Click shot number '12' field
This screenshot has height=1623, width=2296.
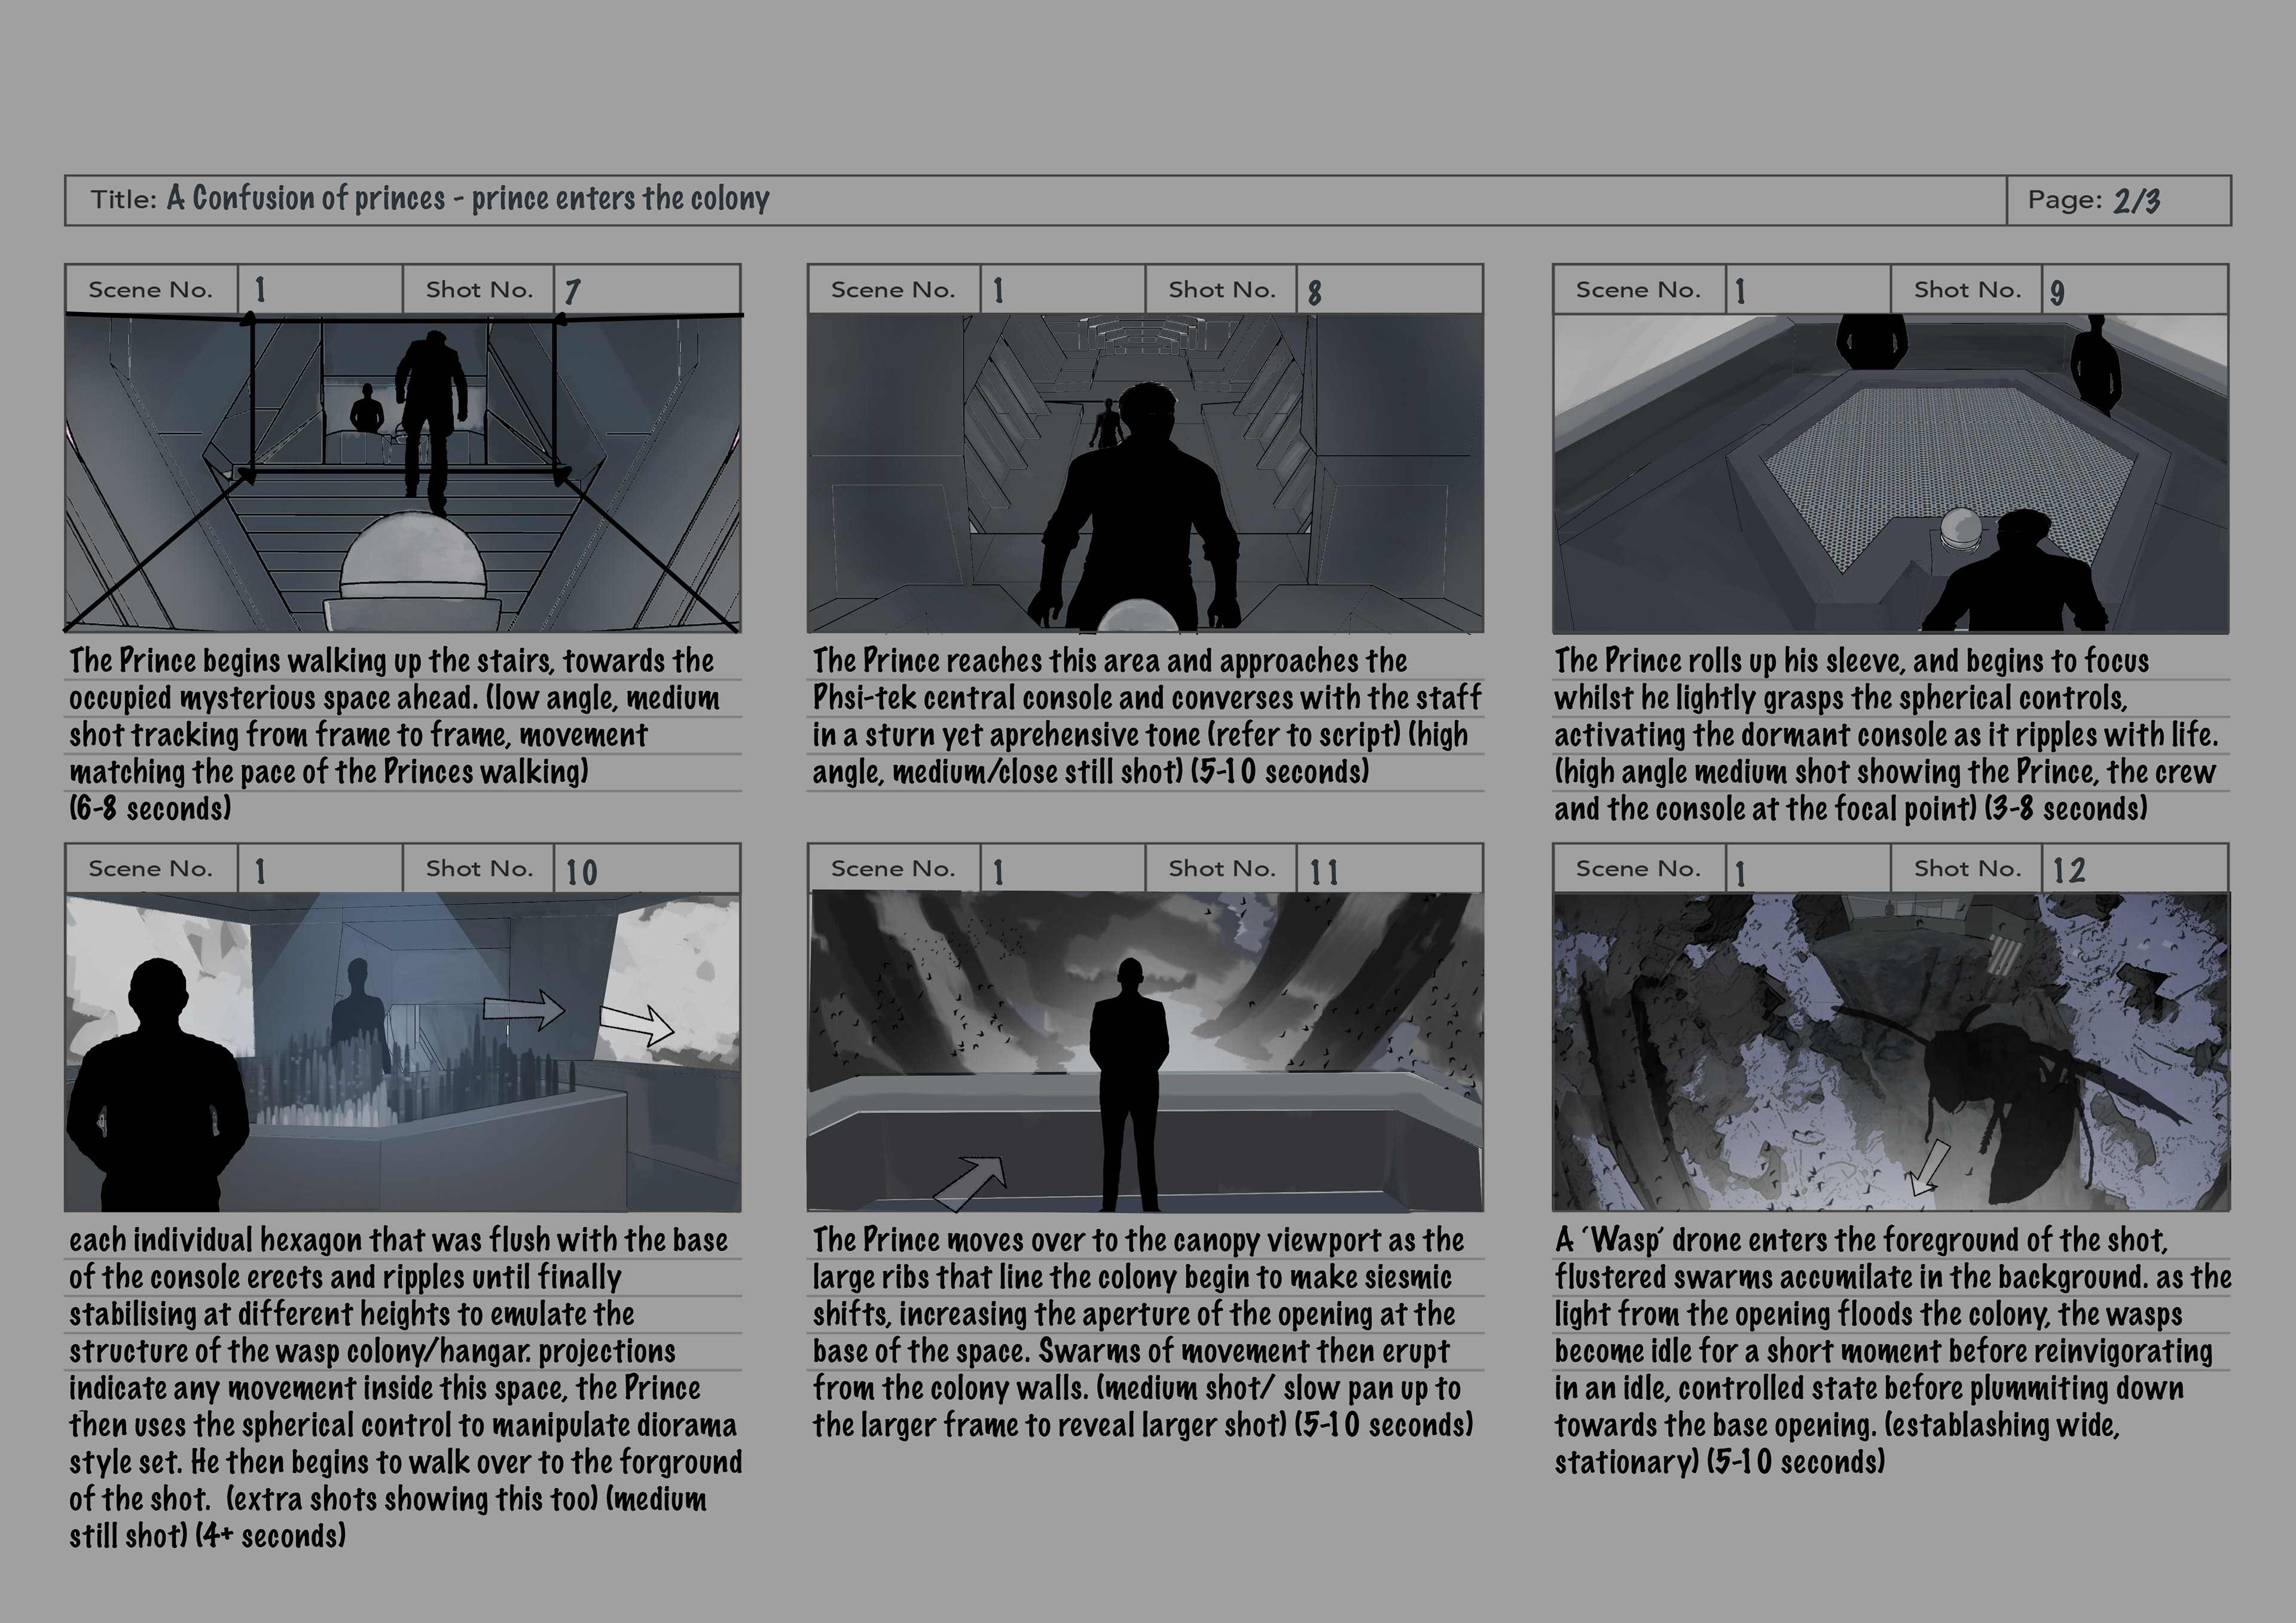click(x=2134, y=869)
